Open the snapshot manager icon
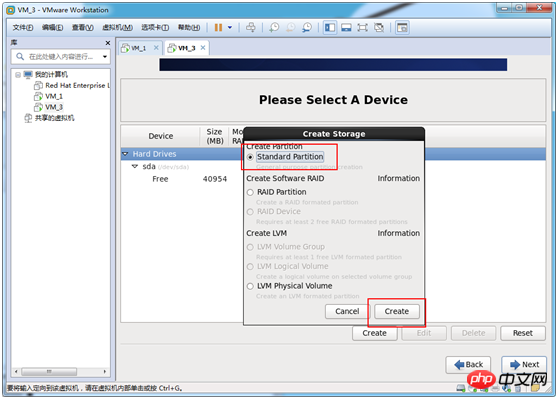This screenshot has height=399, width=558. (x=307, y=27)
